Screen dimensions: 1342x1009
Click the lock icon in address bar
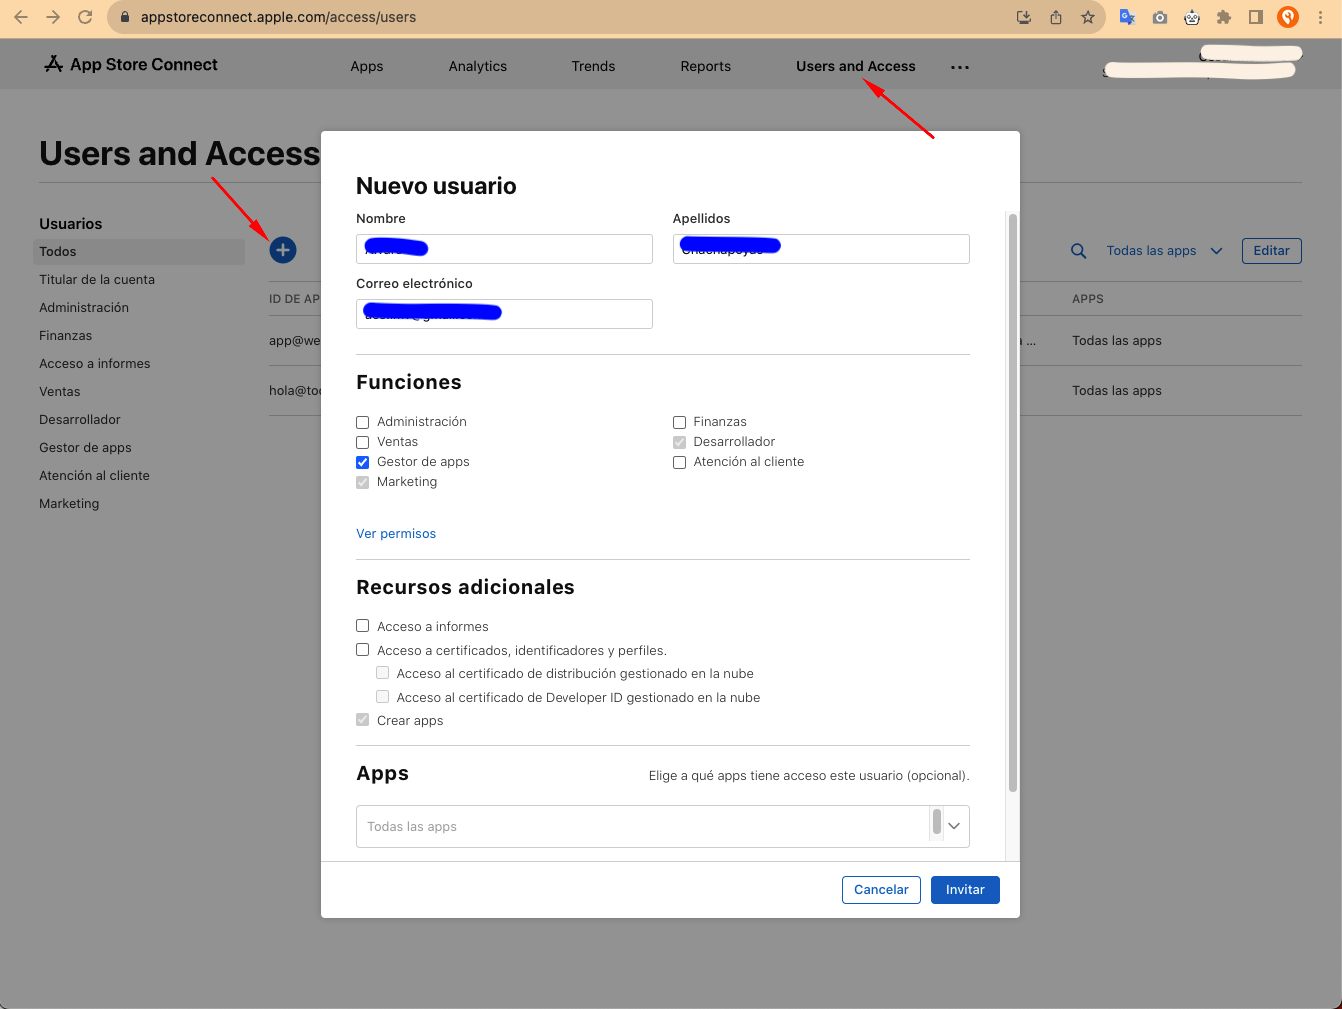click(x=125, y=17)
